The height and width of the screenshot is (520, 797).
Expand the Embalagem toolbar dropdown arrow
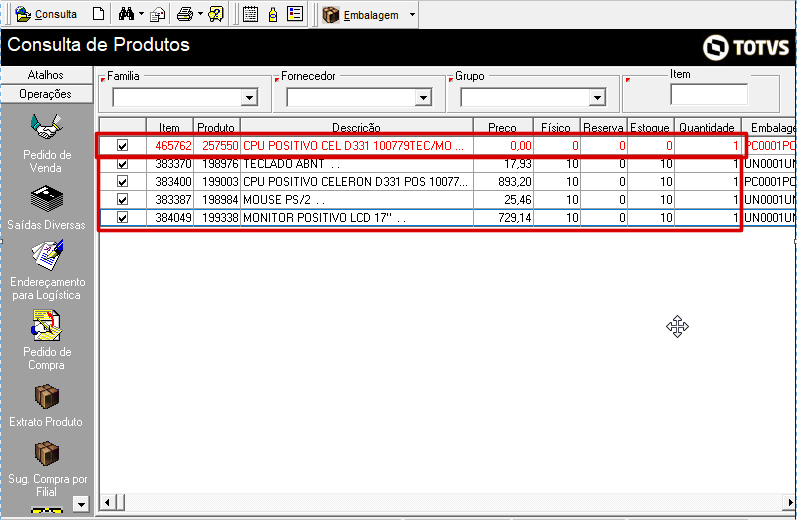[x=412, y=15]
